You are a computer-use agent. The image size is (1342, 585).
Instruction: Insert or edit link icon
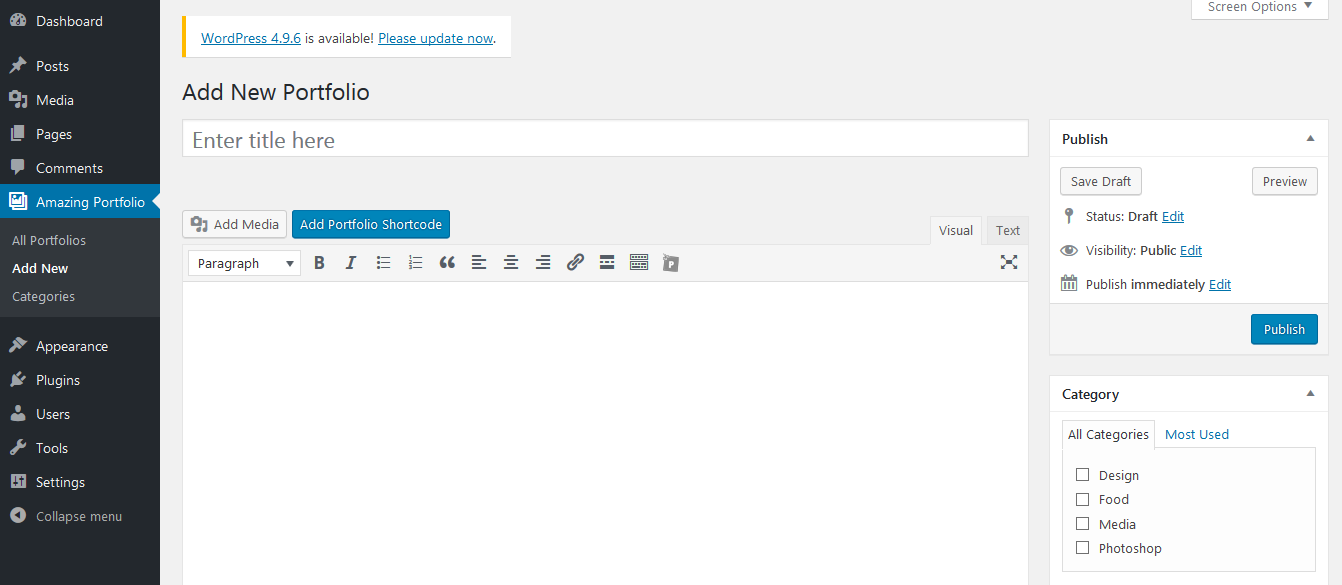tap(575, 263)
